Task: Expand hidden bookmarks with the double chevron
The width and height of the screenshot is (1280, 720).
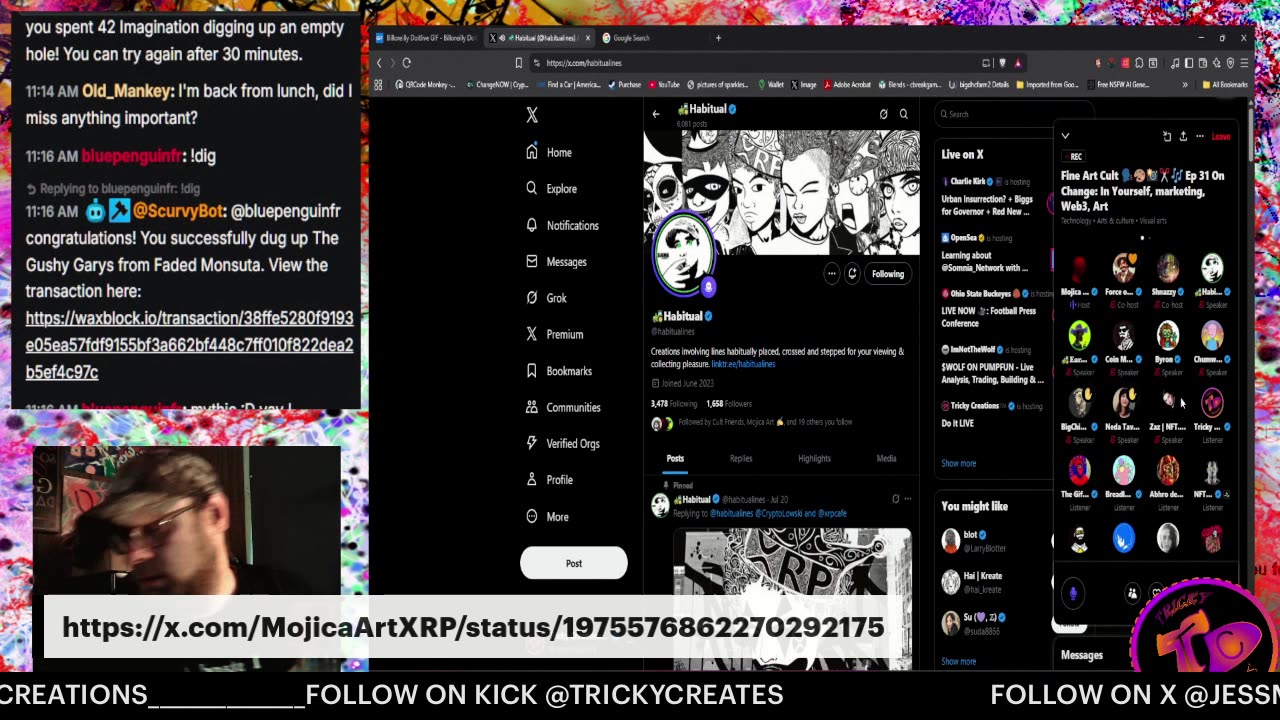Action: (1185, 85)
